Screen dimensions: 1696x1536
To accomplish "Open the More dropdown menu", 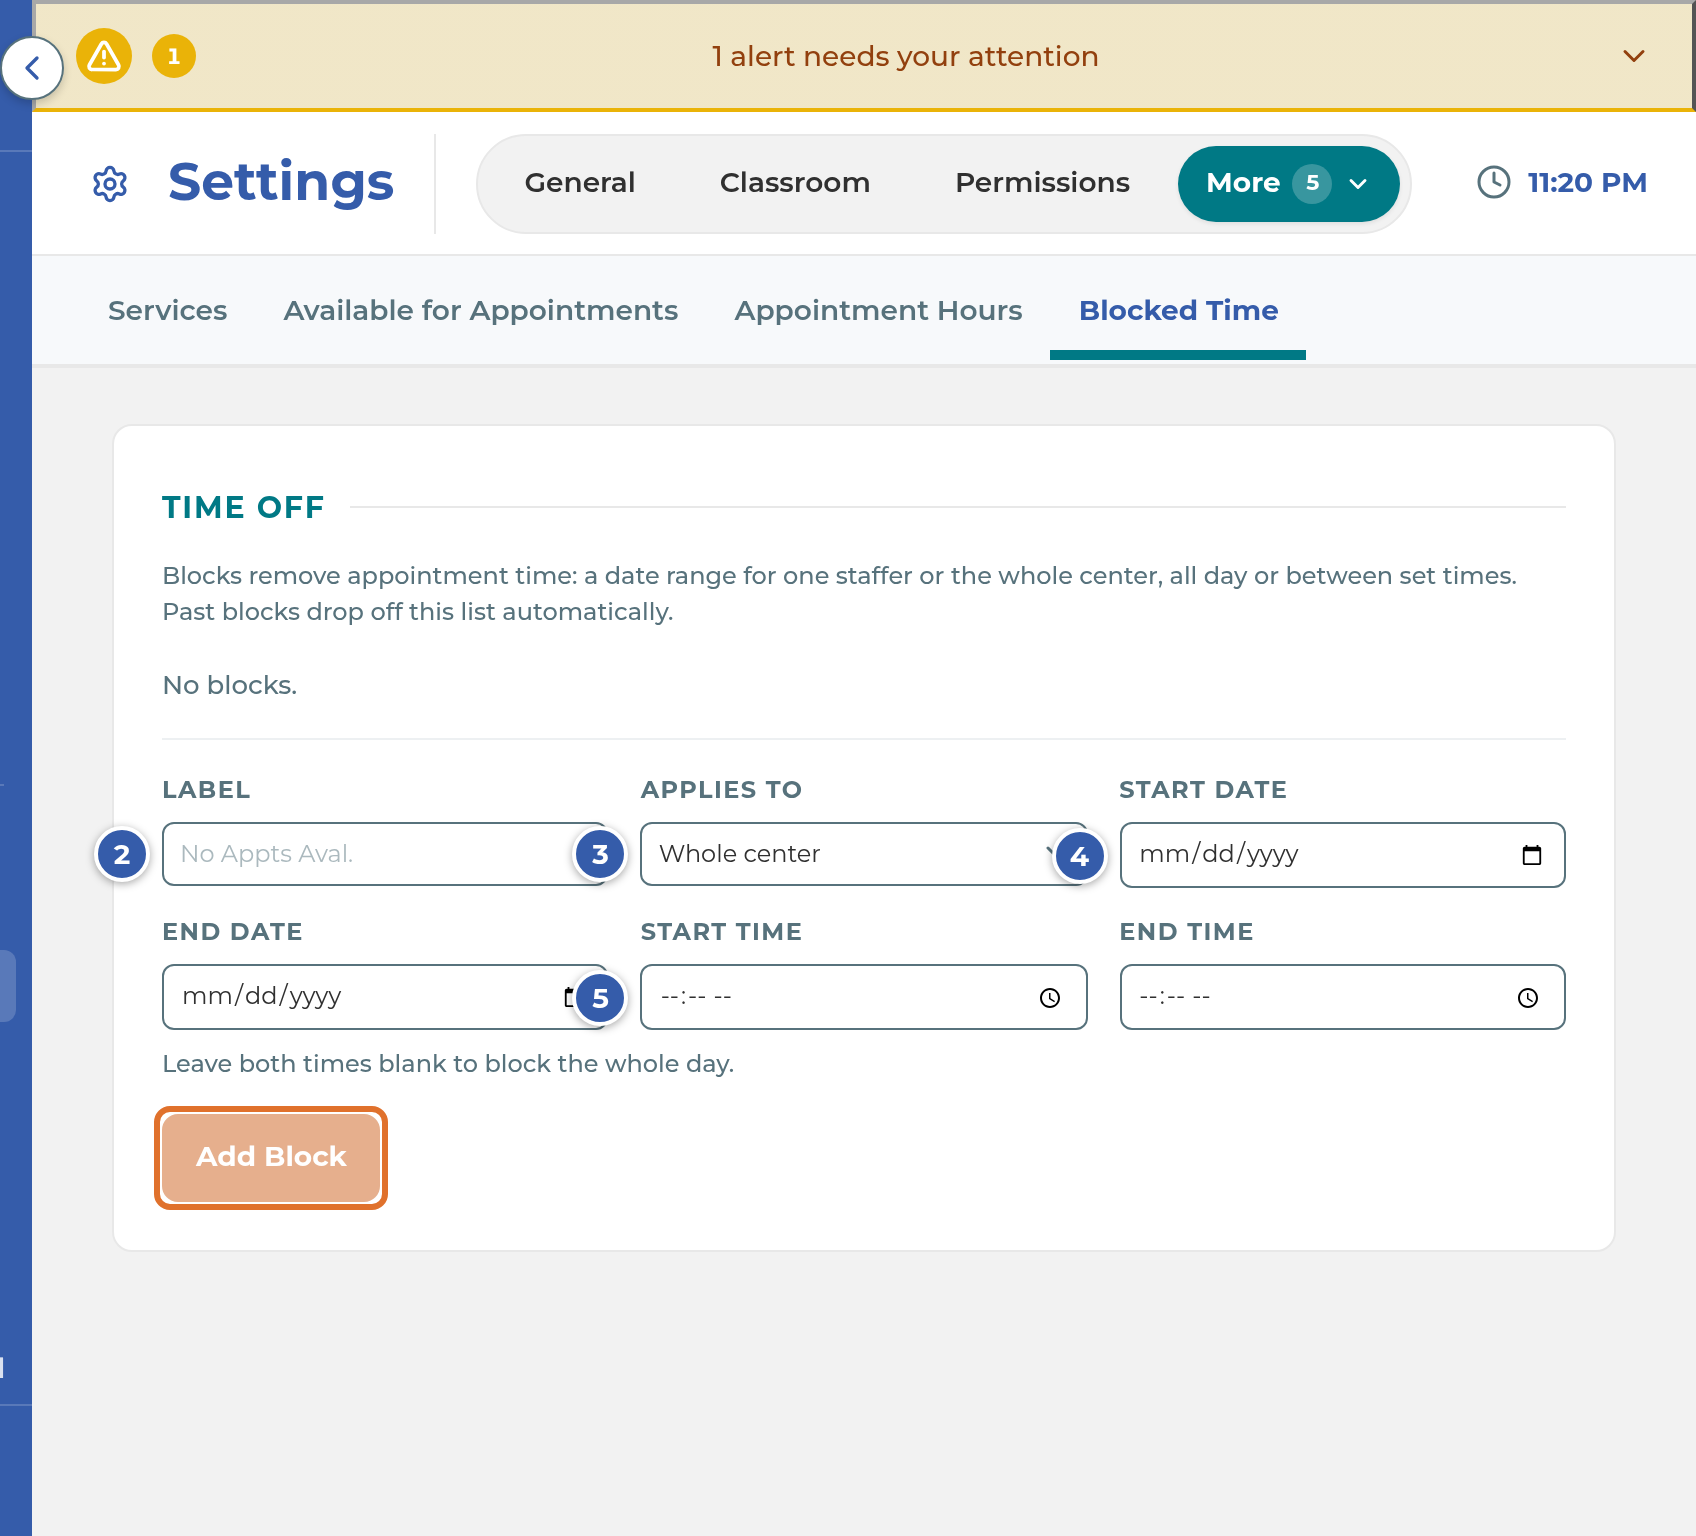I will (x=1288, y=184).
